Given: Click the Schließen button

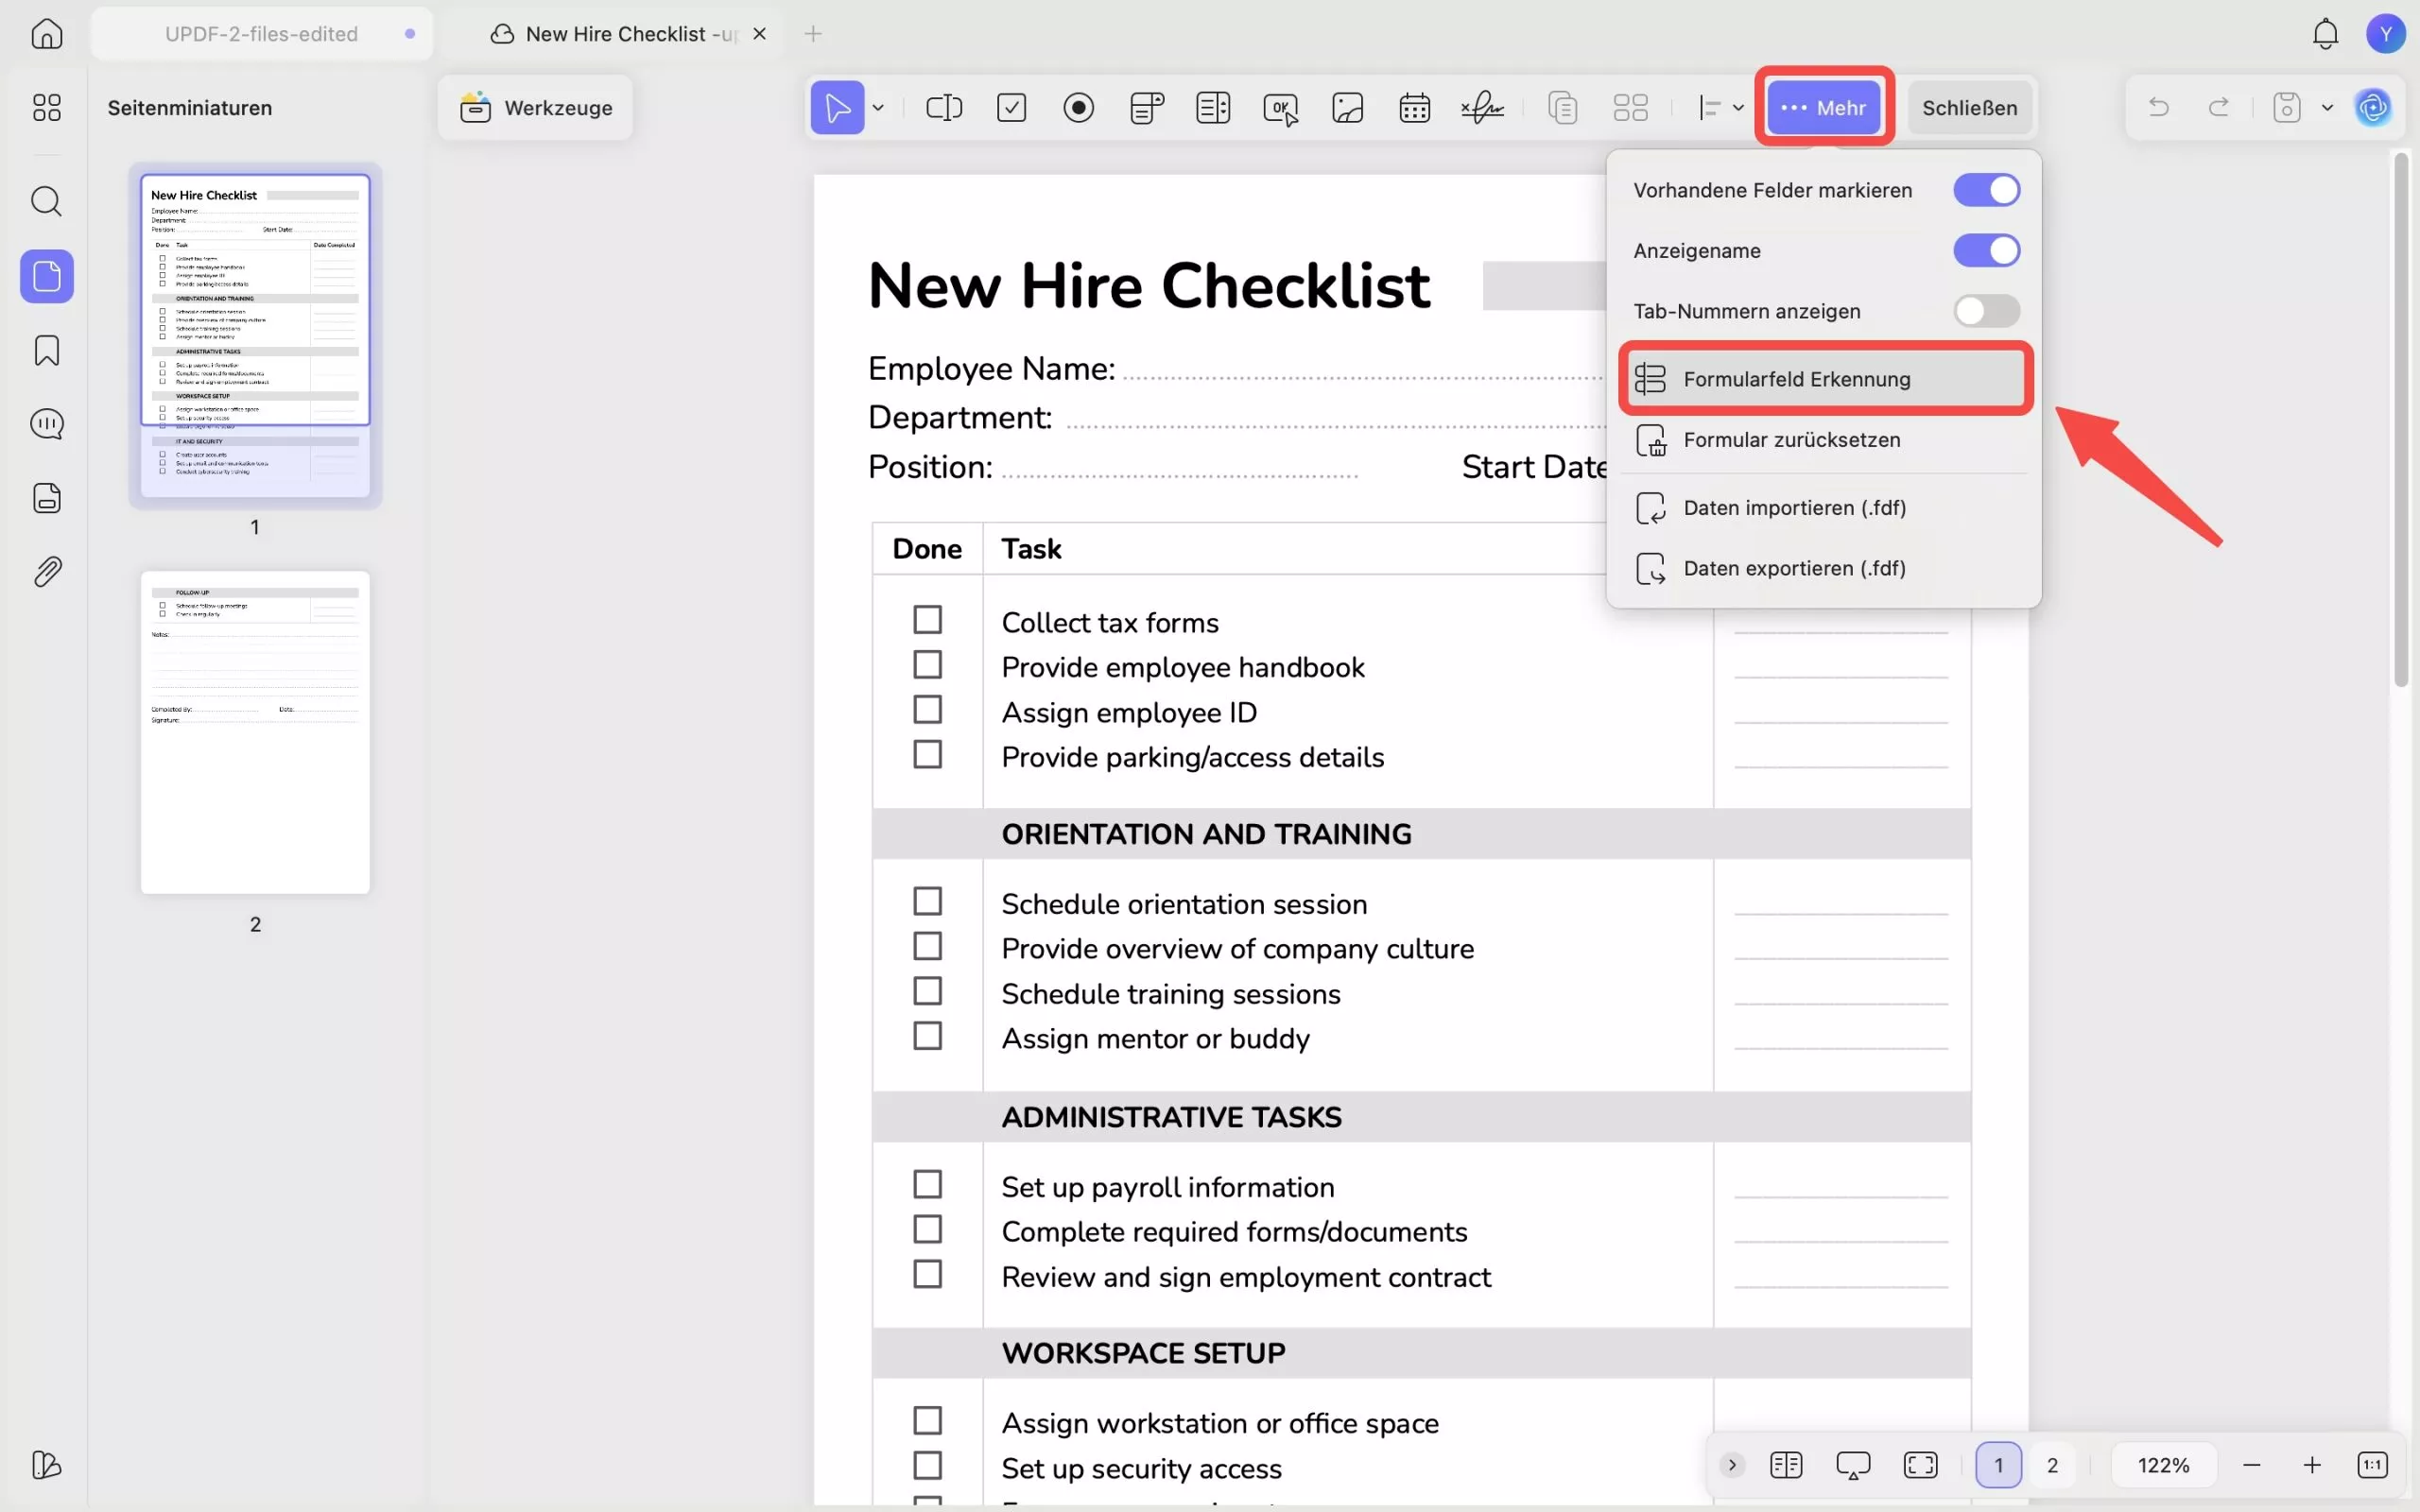Looking at the screenshot, I should pyautogui.click(x=1969, y=107).
